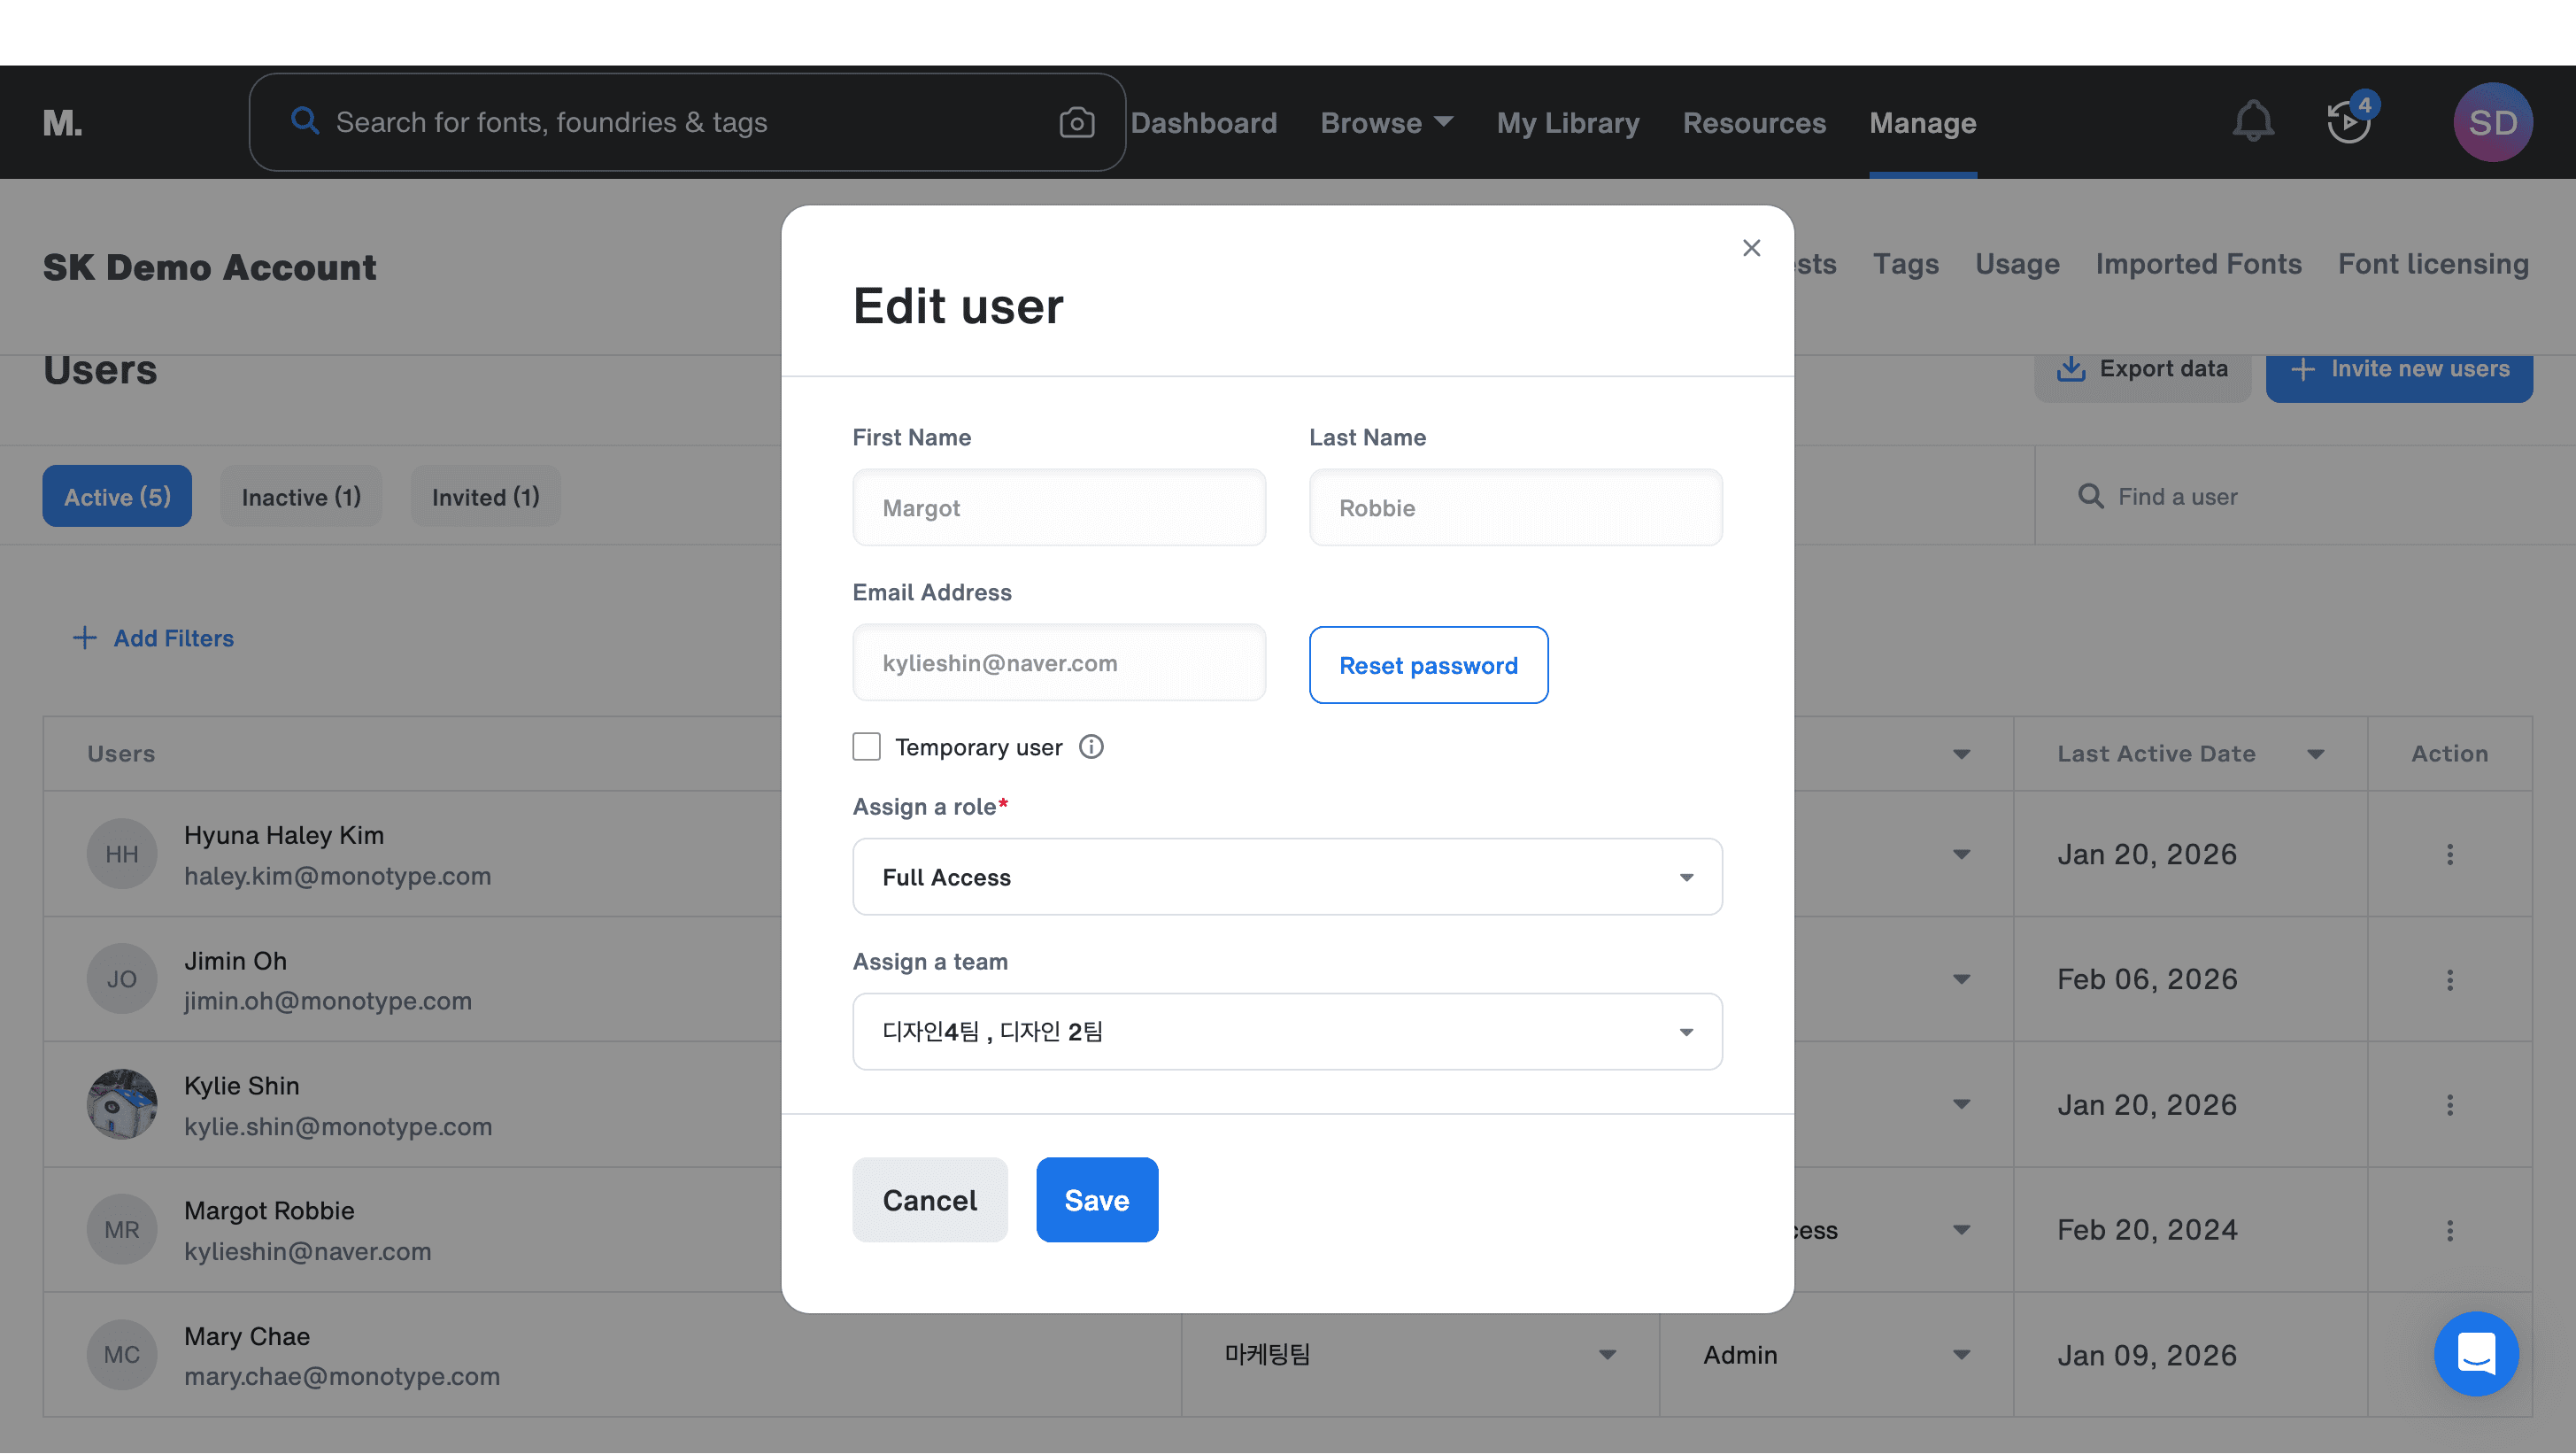
Task: Expand the Assign a team dropdown
Action: pyautogui.click(x=1286, y=1032)
